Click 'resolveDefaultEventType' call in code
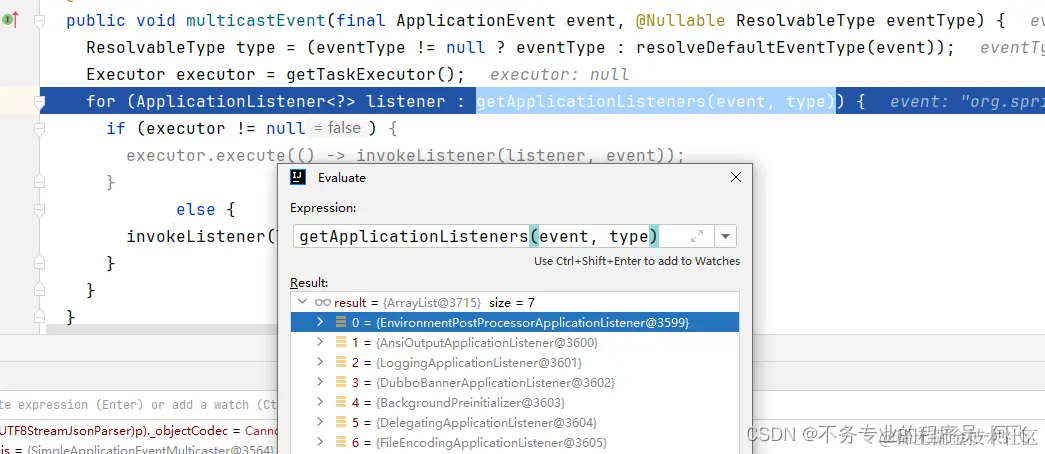The width and height of the screenshot is (1045, 454). pyautogui.click(x=756, y=47)
